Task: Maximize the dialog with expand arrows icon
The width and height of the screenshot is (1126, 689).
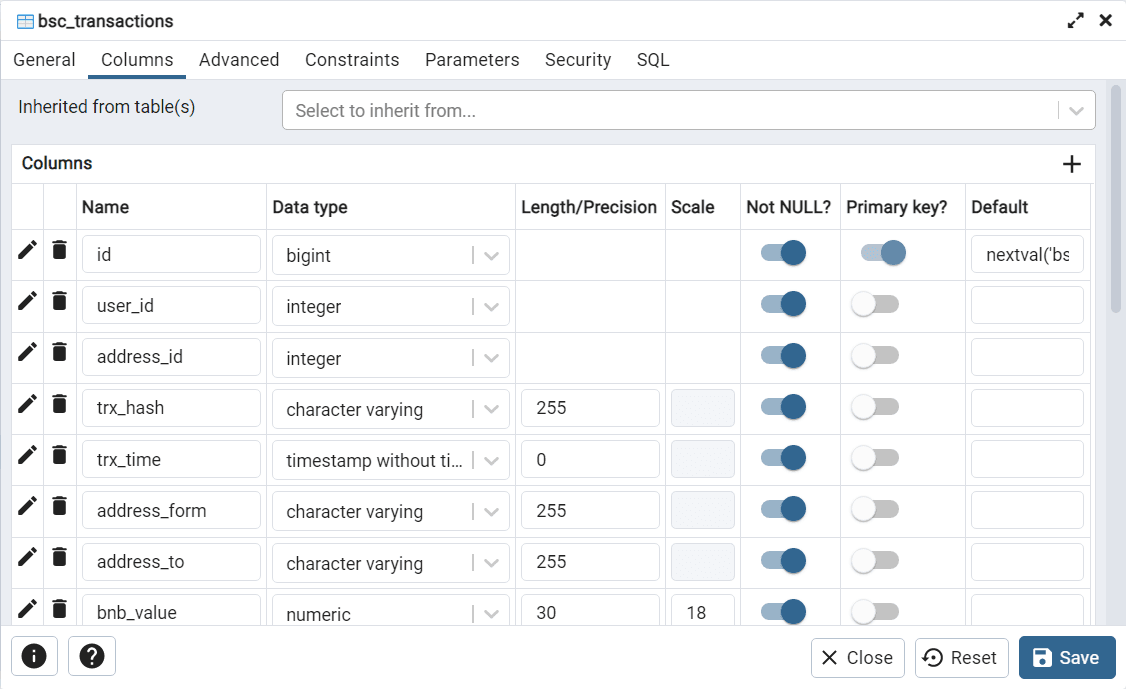Action: 1076,20
